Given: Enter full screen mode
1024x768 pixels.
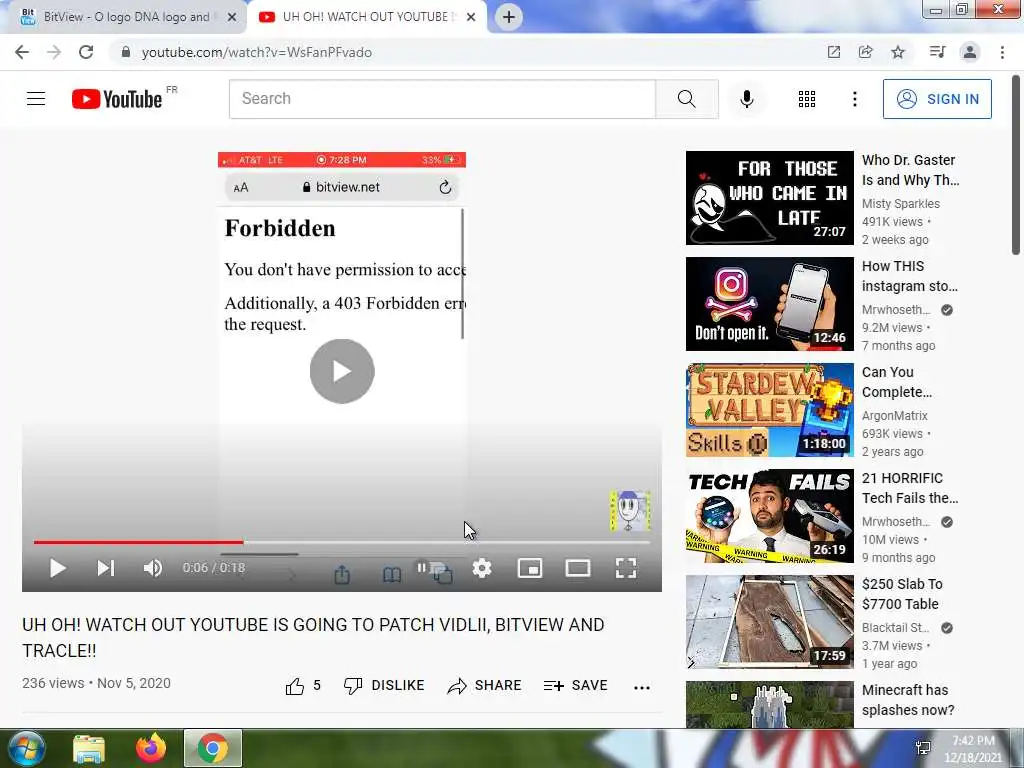Looking at the screenshot, I should (626, 568).
